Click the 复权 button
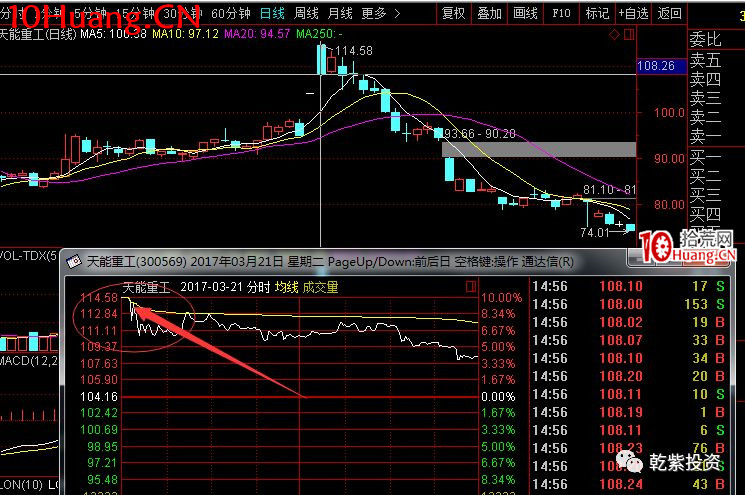 (x=453, y=13)
